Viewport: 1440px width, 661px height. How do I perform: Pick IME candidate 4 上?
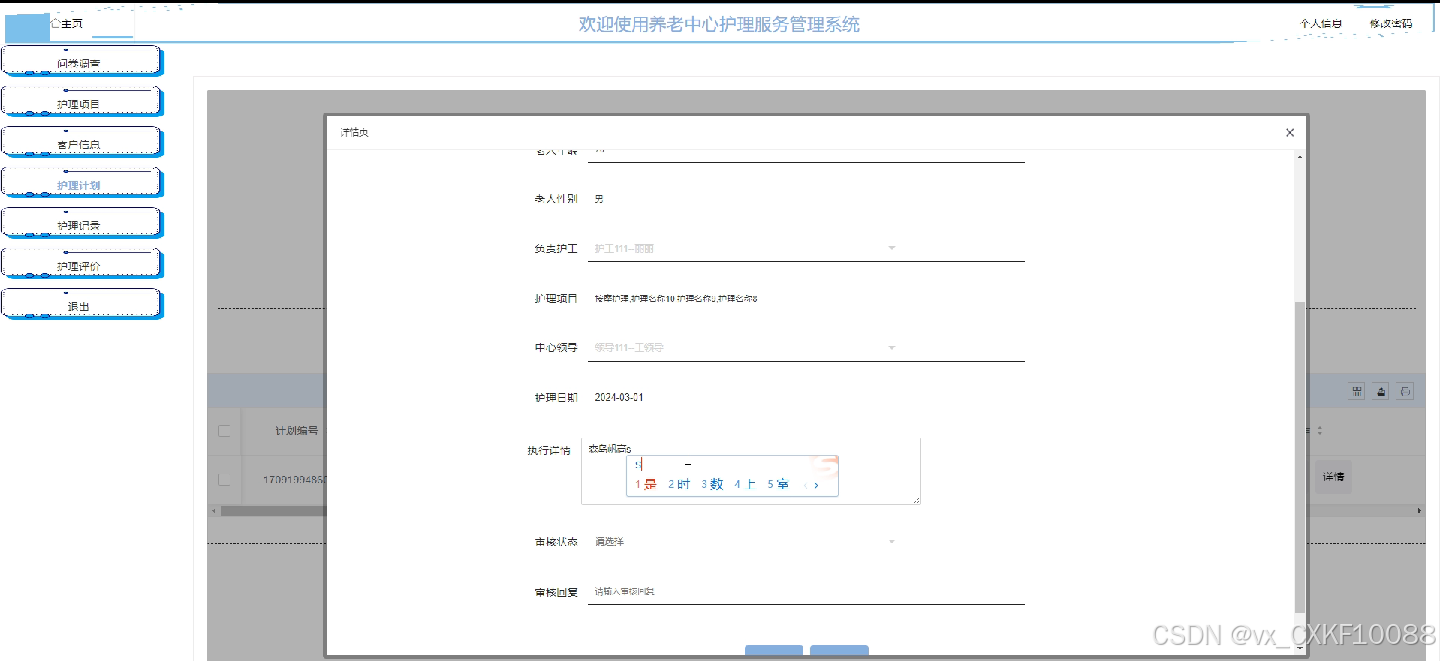pyautogui.click(x=745, y=484)
